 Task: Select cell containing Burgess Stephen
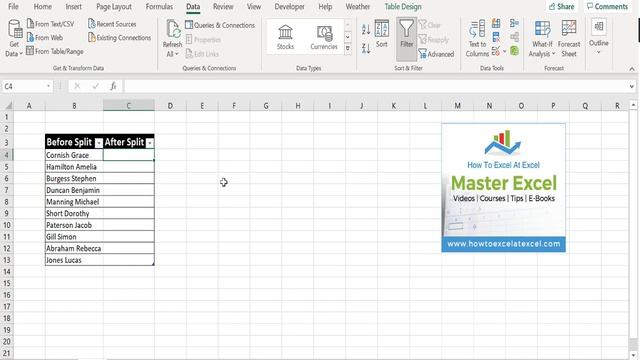coord(74,178)
